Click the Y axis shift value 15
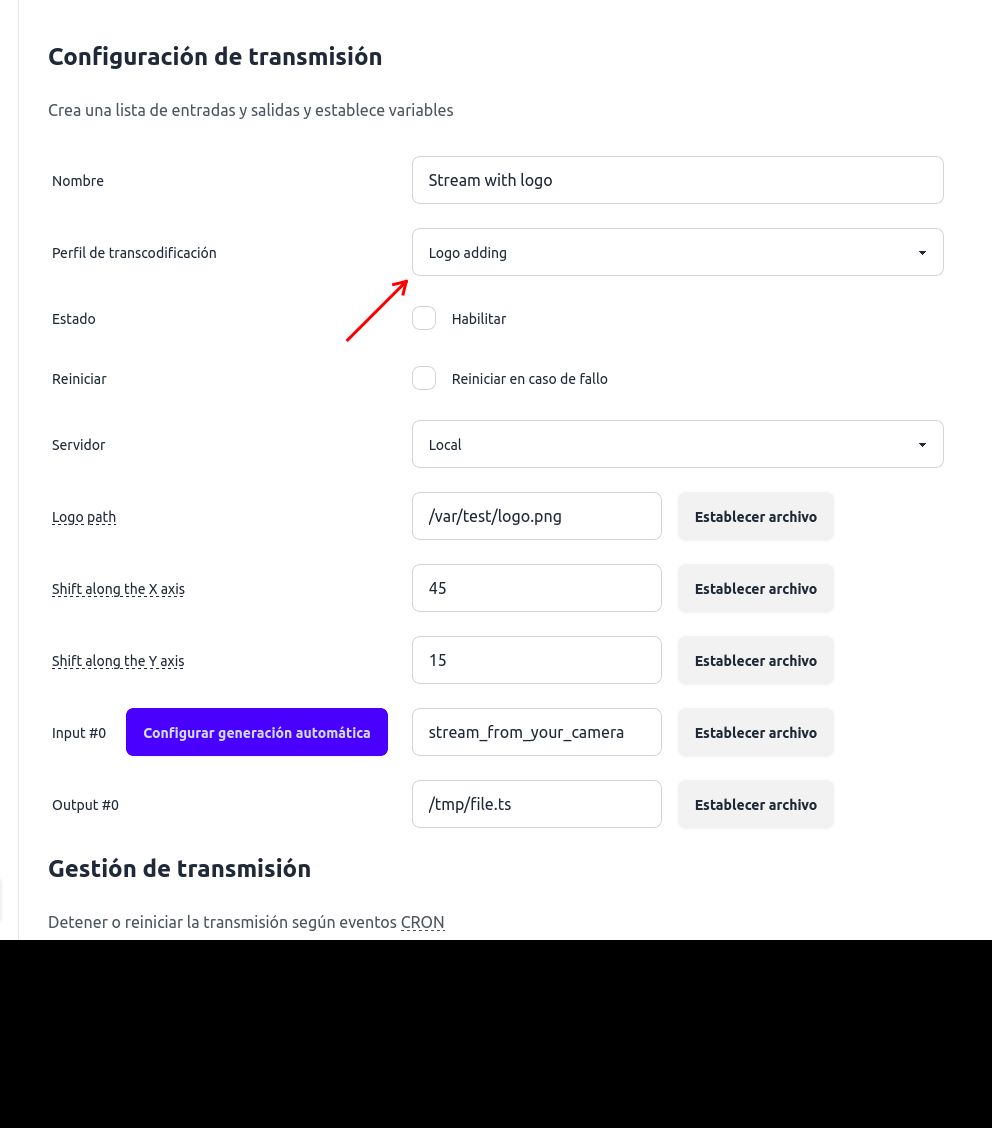Screen dimensions: 992x1128 pyautogui.click(x=536, y=660)
